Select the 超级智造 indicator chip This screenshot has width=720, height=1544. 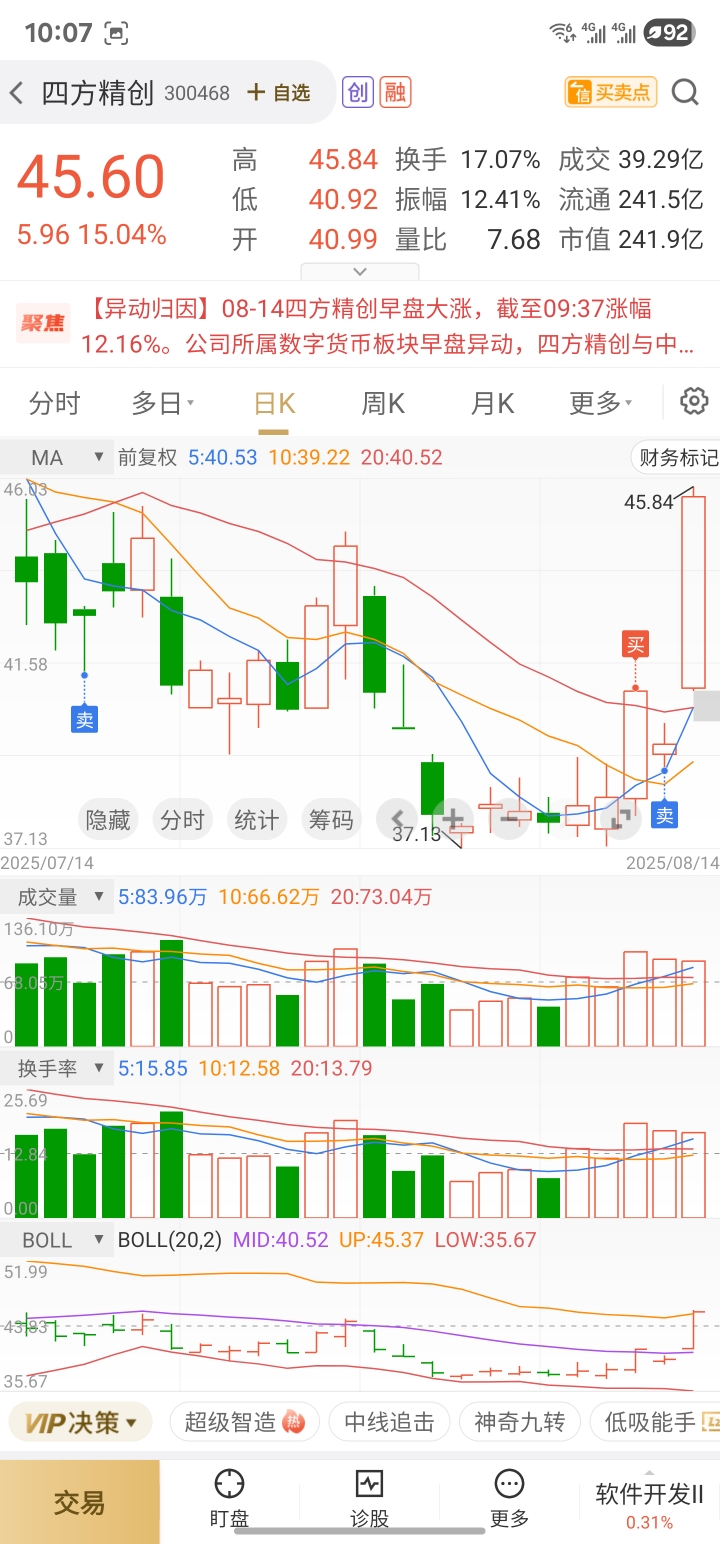coord(244,1422)
